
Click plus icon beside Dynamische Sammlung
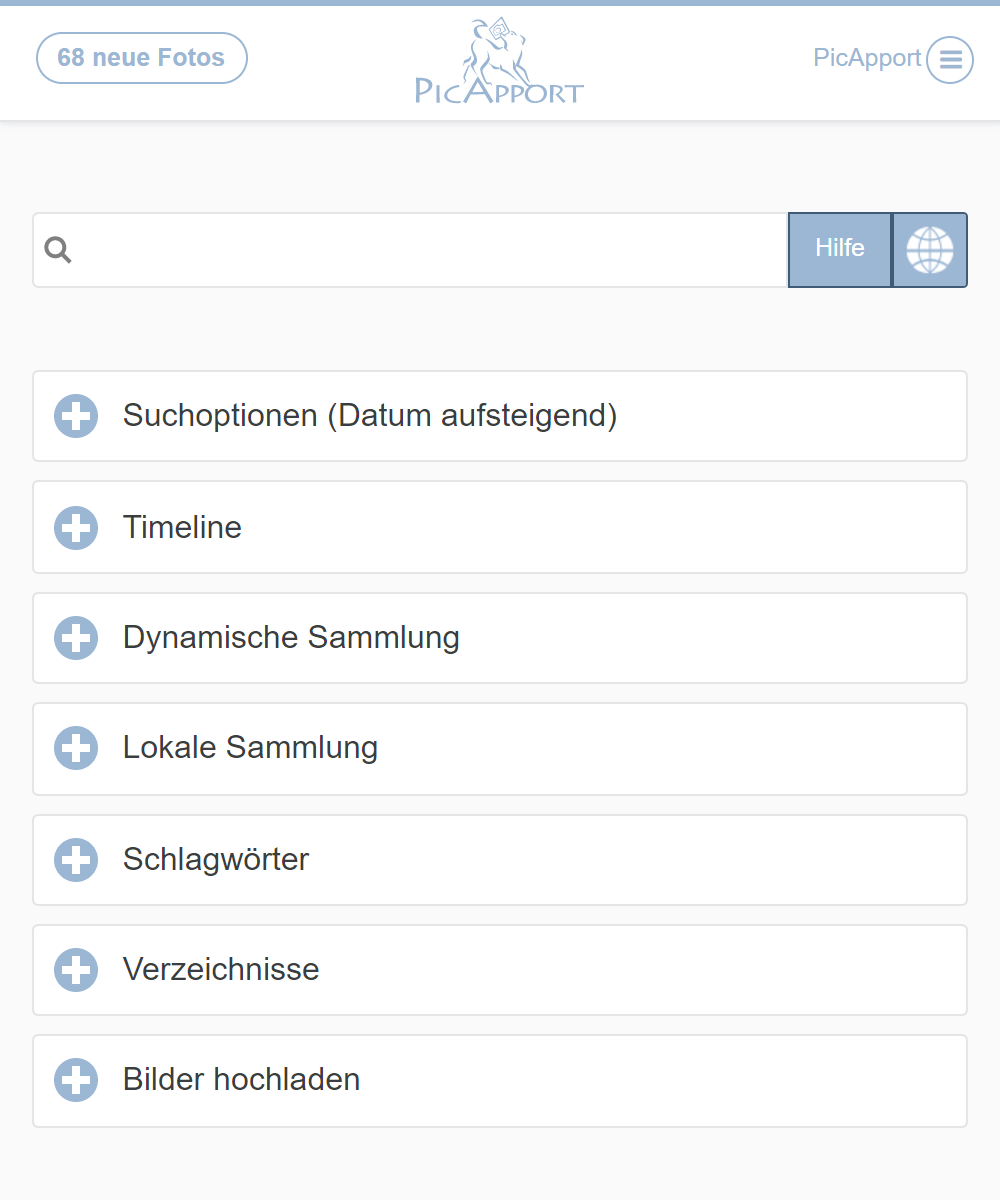pos(76,638)
